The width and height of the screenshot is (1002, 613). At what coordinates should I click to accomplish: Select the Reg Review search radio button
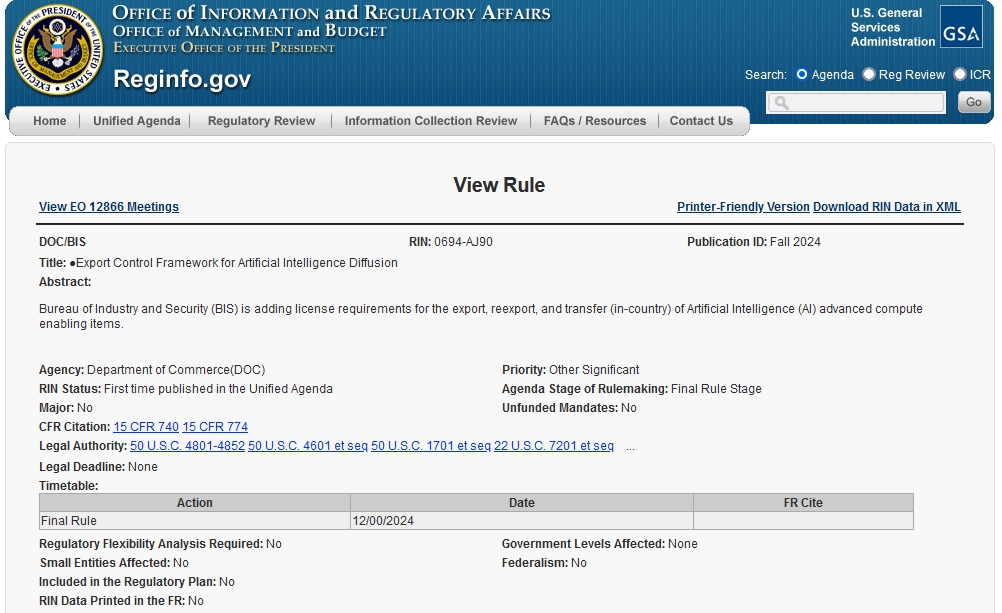coord(868,74)
